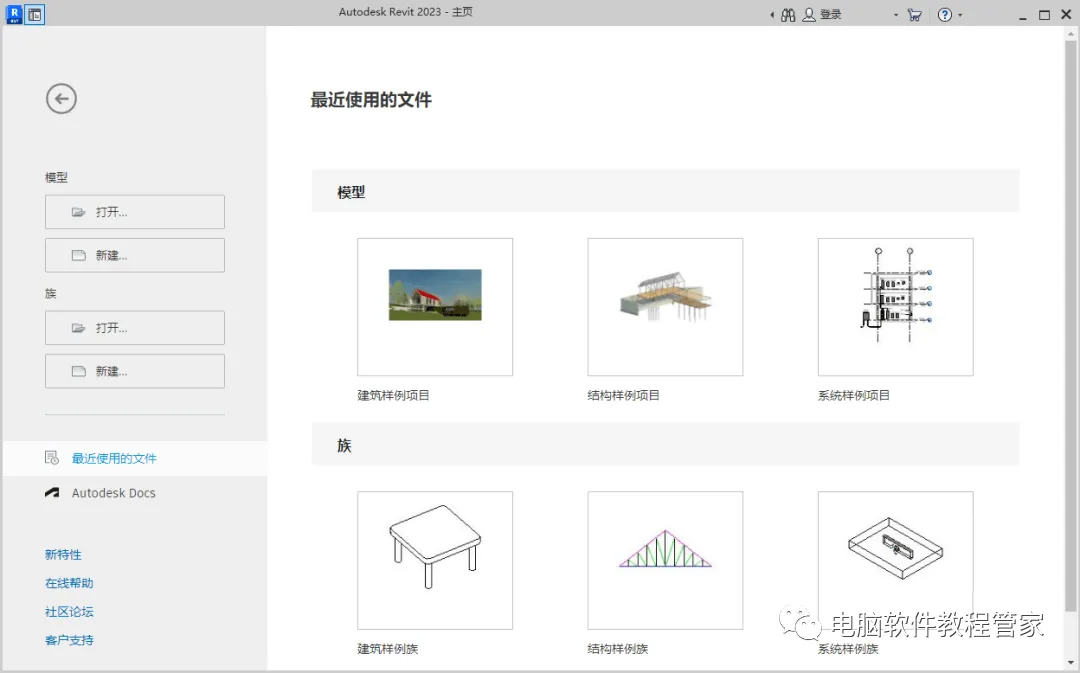Click the 建筑样例项目 caption text

point(393,395)
